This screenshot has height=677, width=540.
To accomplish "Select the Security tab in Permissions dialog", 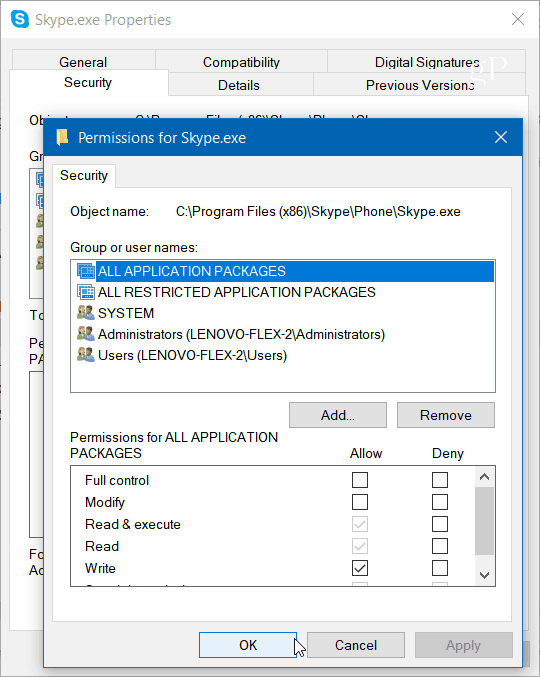I will (x=84, y=175).
